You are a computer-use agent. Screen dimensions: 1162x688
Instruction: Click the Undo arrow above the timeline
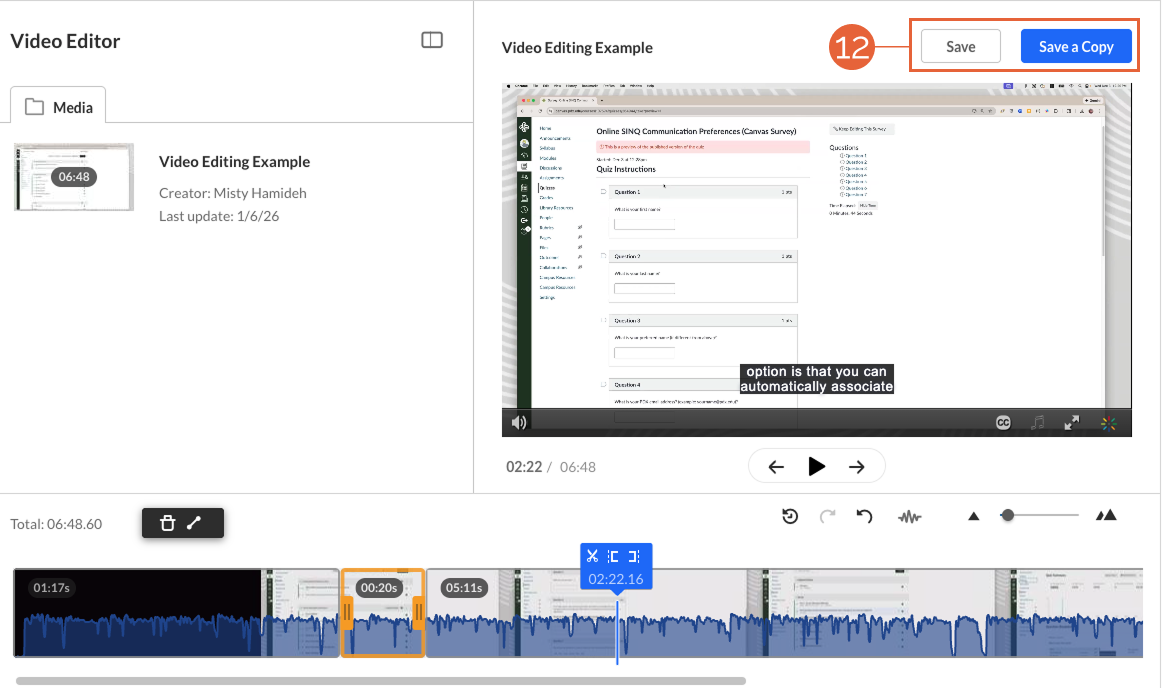(864, 516)
